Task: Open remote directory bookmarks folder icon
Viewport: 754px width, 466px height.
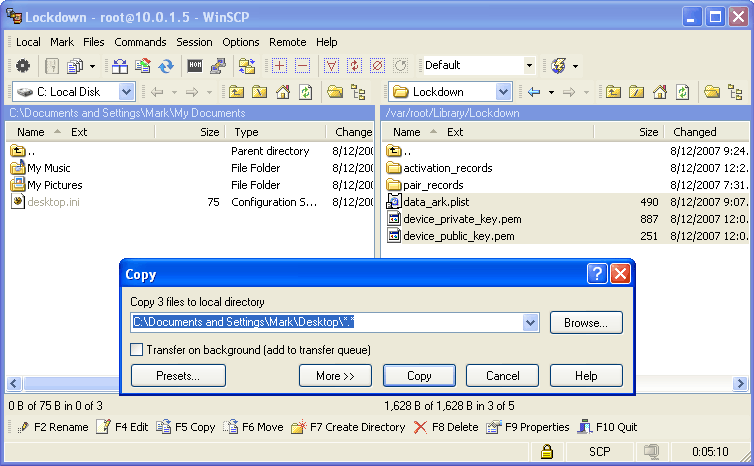Action: click(712, 91)
